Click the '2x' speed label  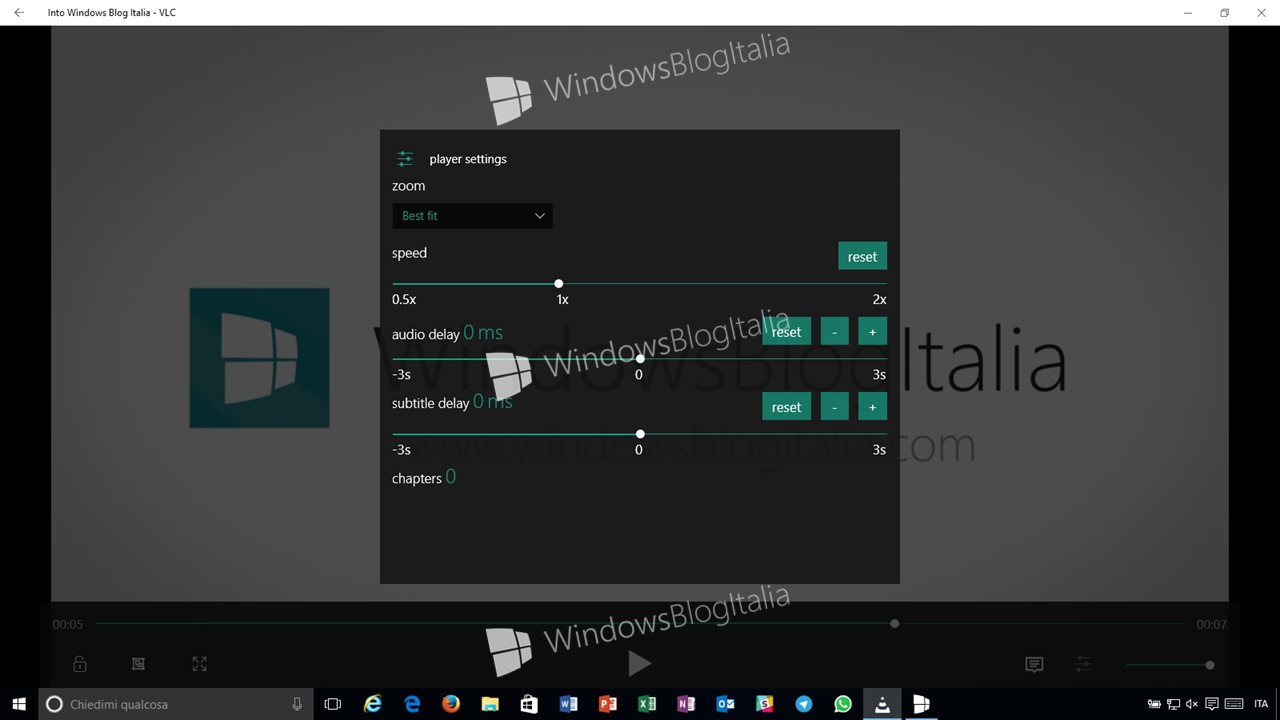pyautogui.click(x=879, y=300)
